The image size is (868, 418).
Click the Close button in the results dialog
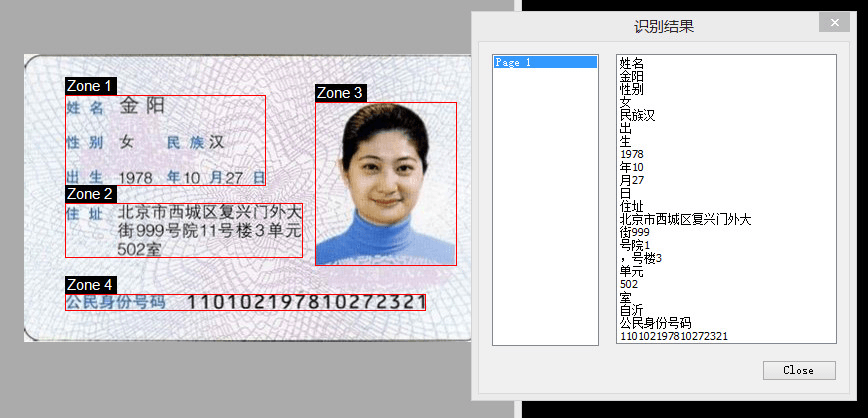[798, 370]
